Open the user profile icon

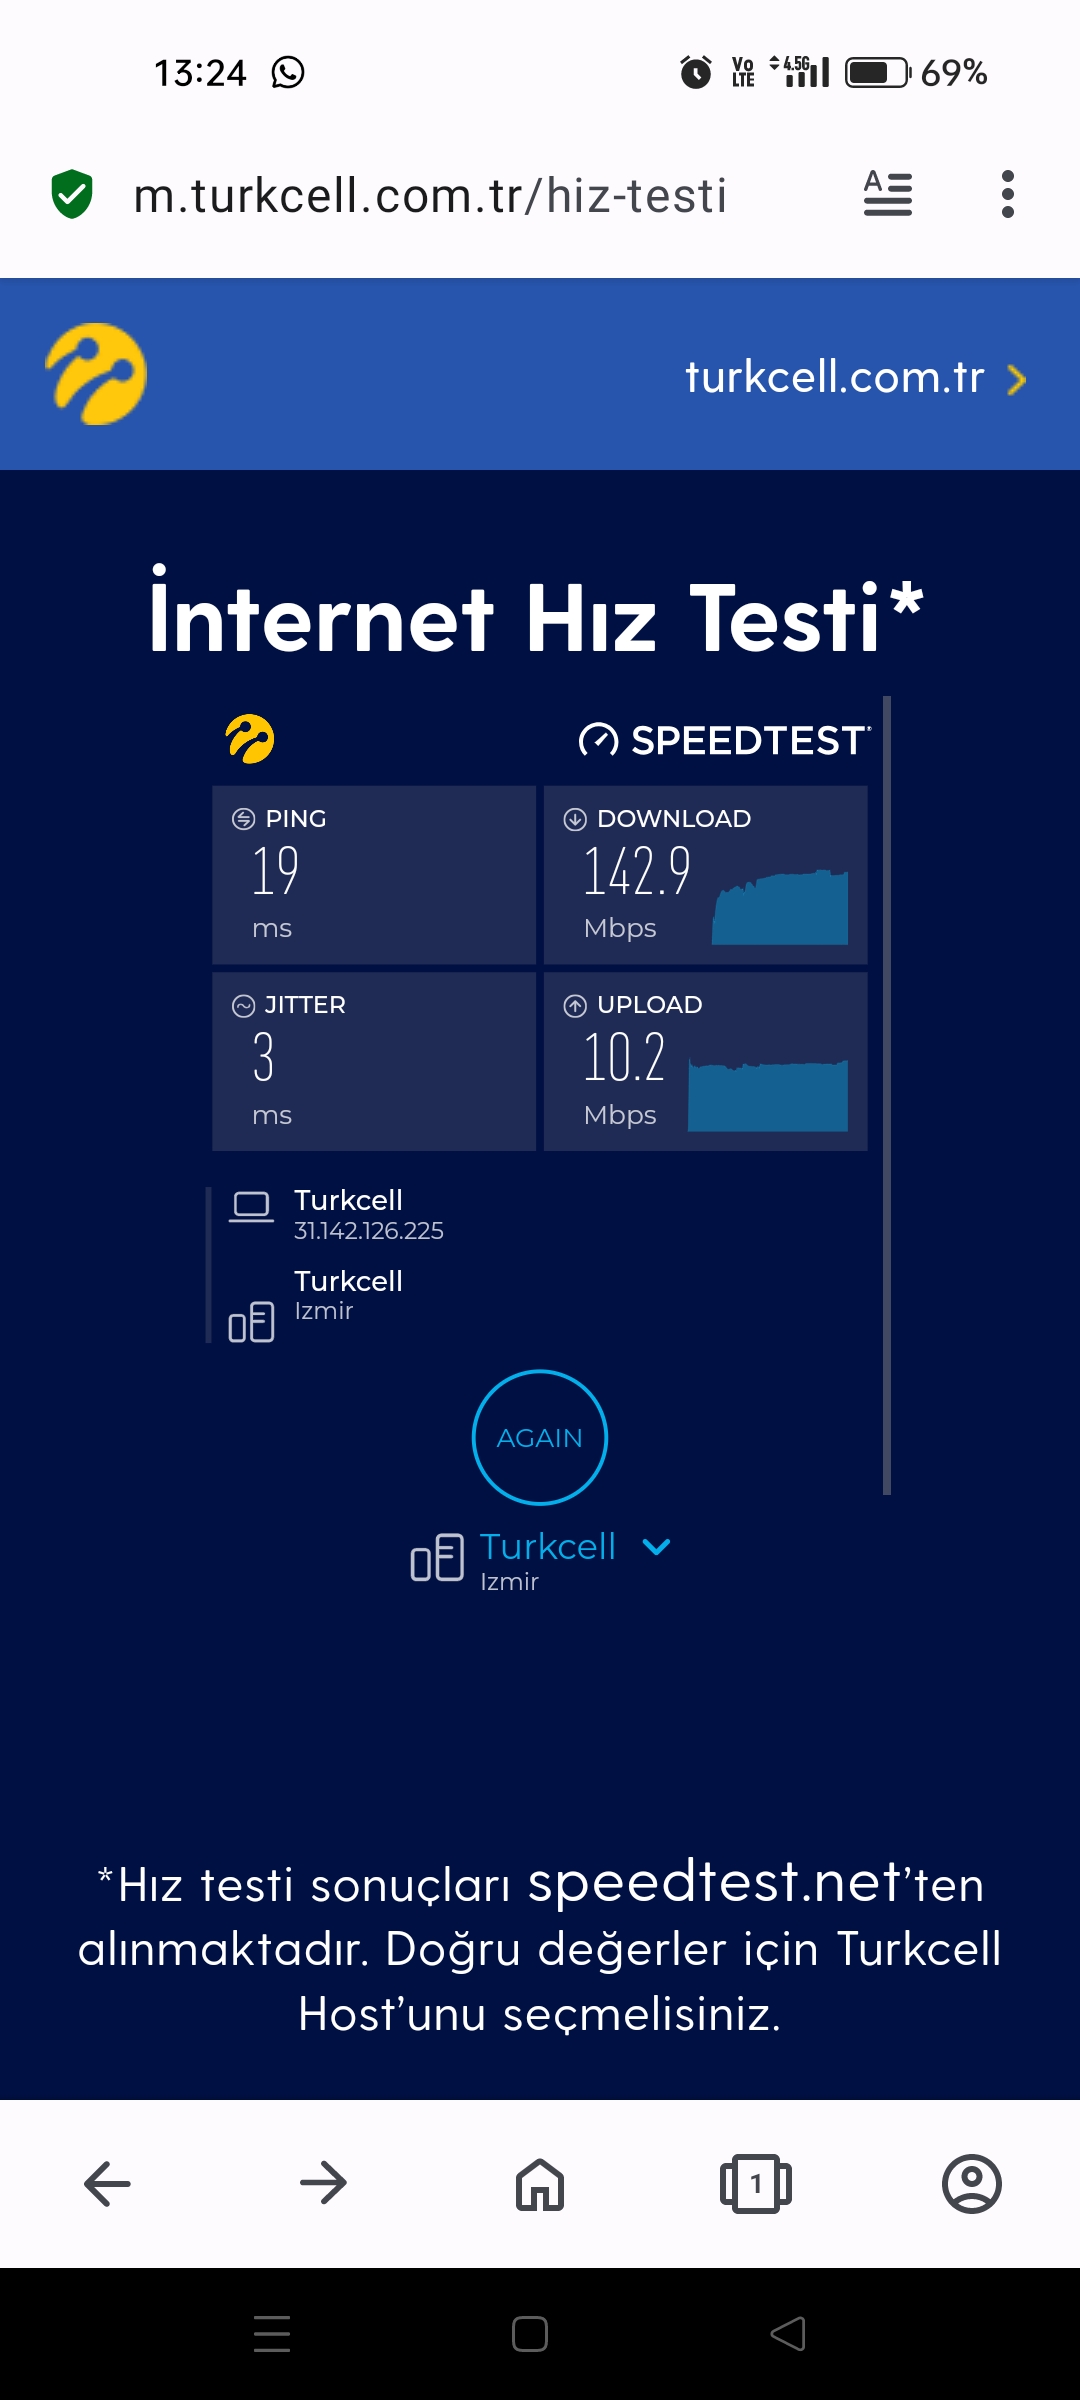[972, 2184]
